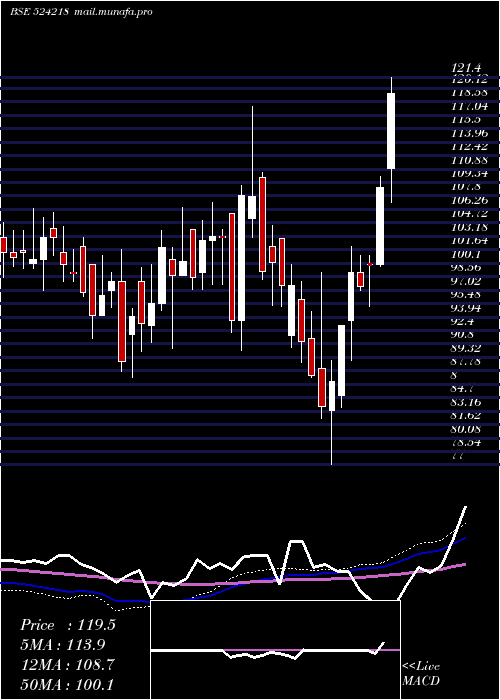Click the 103.18 price axis label

coord(469,227)
